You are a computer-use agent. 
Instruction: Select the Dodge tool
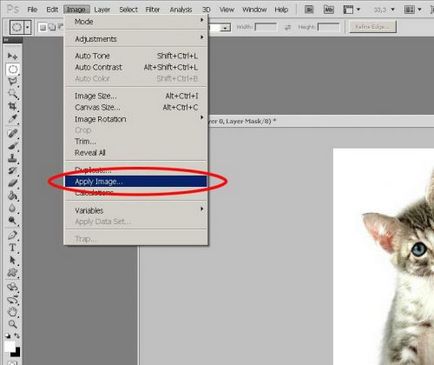pos(13,220)
